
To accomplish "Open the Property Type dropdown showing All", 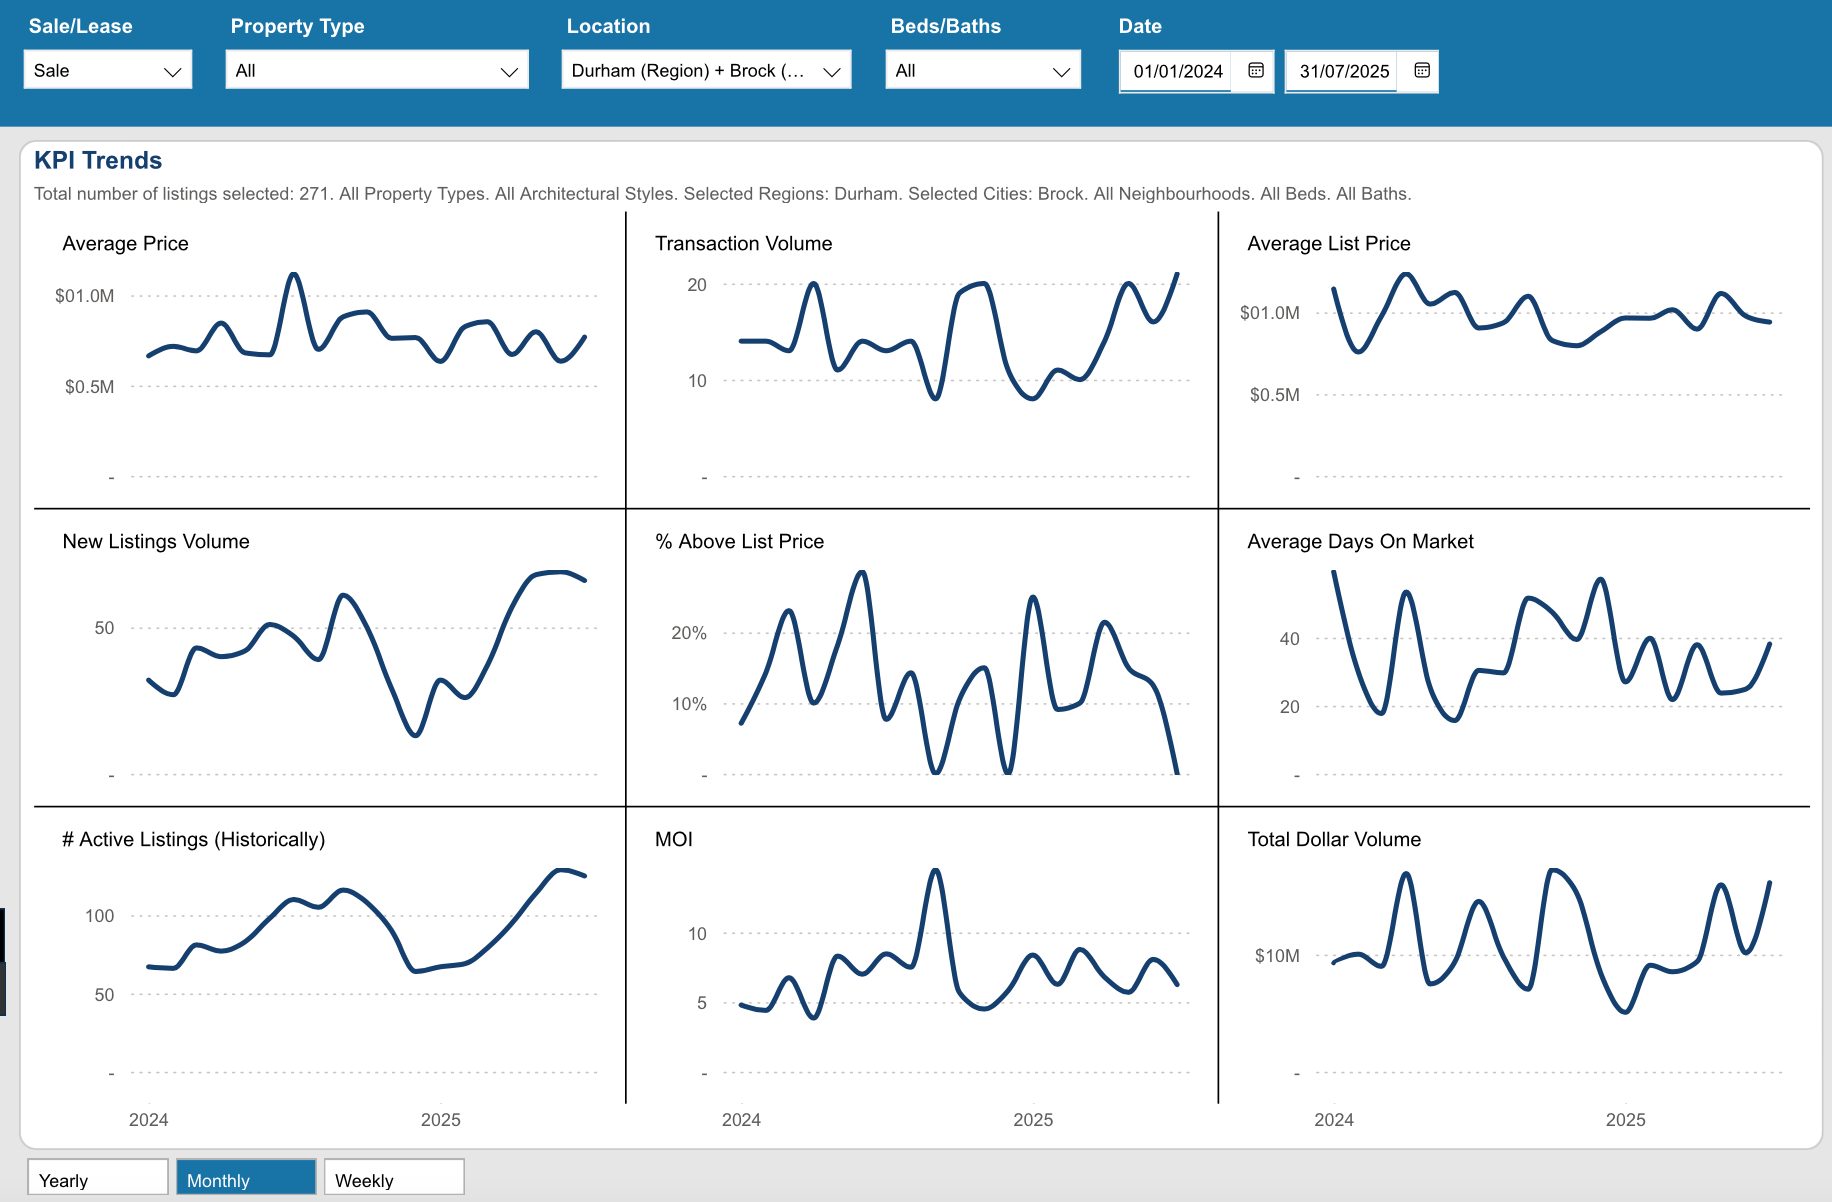I will point(377,70).
